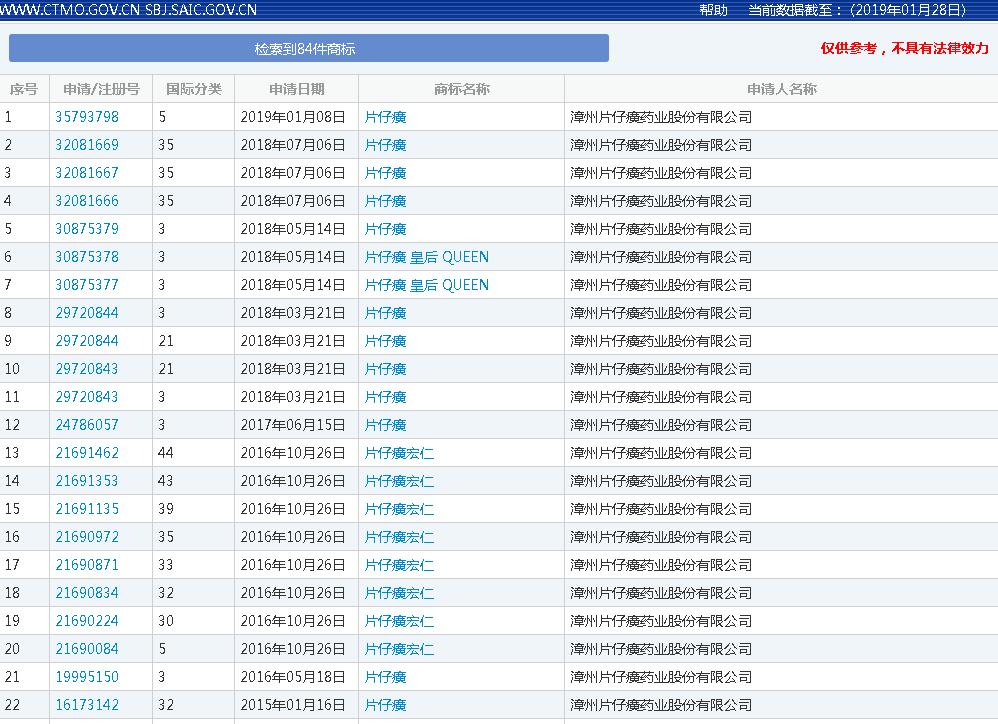
Task: Open 片仔癀 trademark name for 16173142
Action: (x=386, y=705)
